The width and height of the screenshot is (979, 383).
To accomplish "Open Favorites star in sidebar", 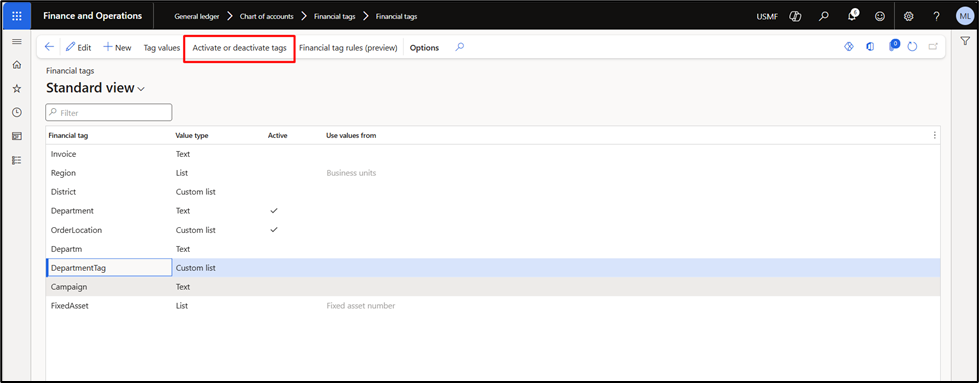I will coord(17,89).
